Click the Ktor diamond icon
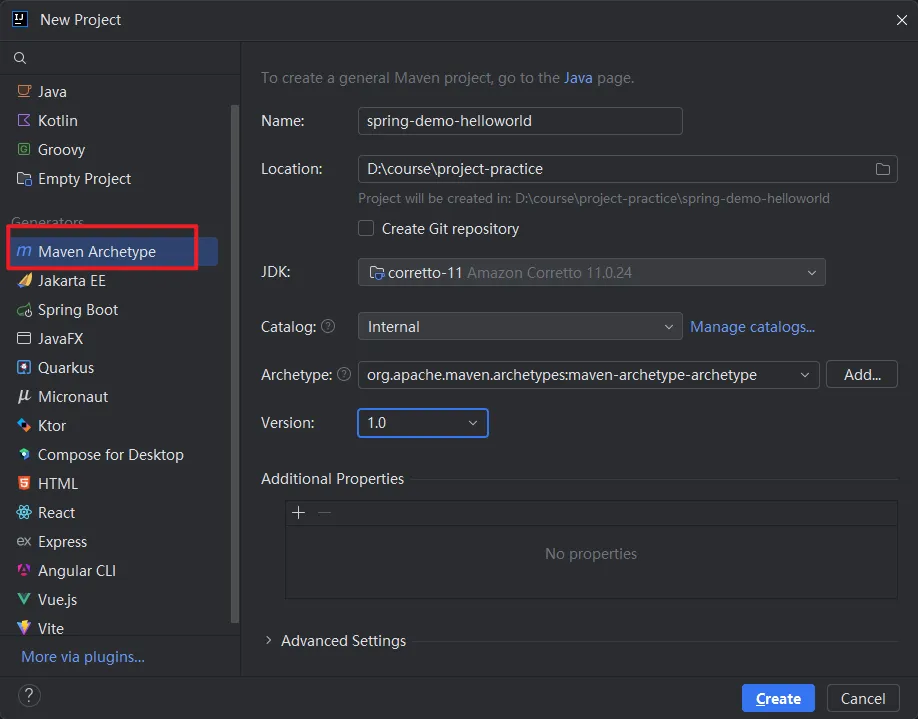The width and height of the screenshot is (918, 719). click(x=24, y=426)
